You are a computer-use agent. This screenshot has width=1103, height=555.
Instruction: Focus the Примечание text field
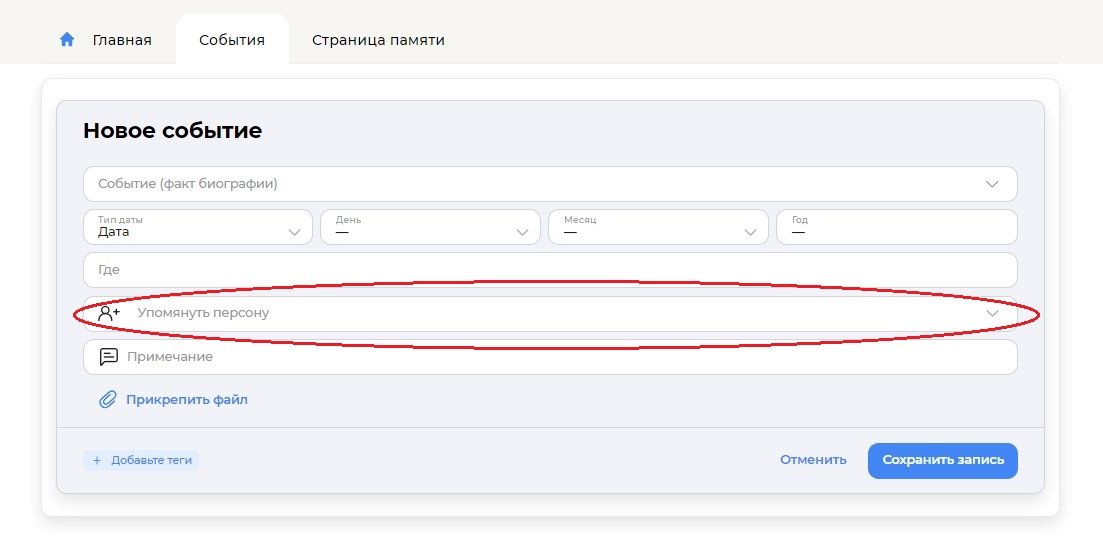(551, 357)
